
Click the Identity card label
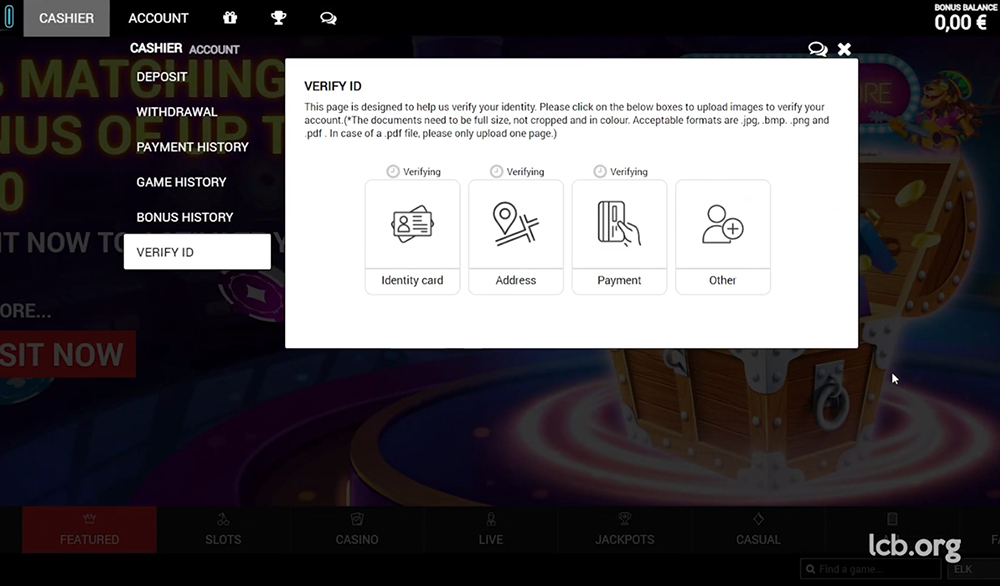(x=412, y=280)
